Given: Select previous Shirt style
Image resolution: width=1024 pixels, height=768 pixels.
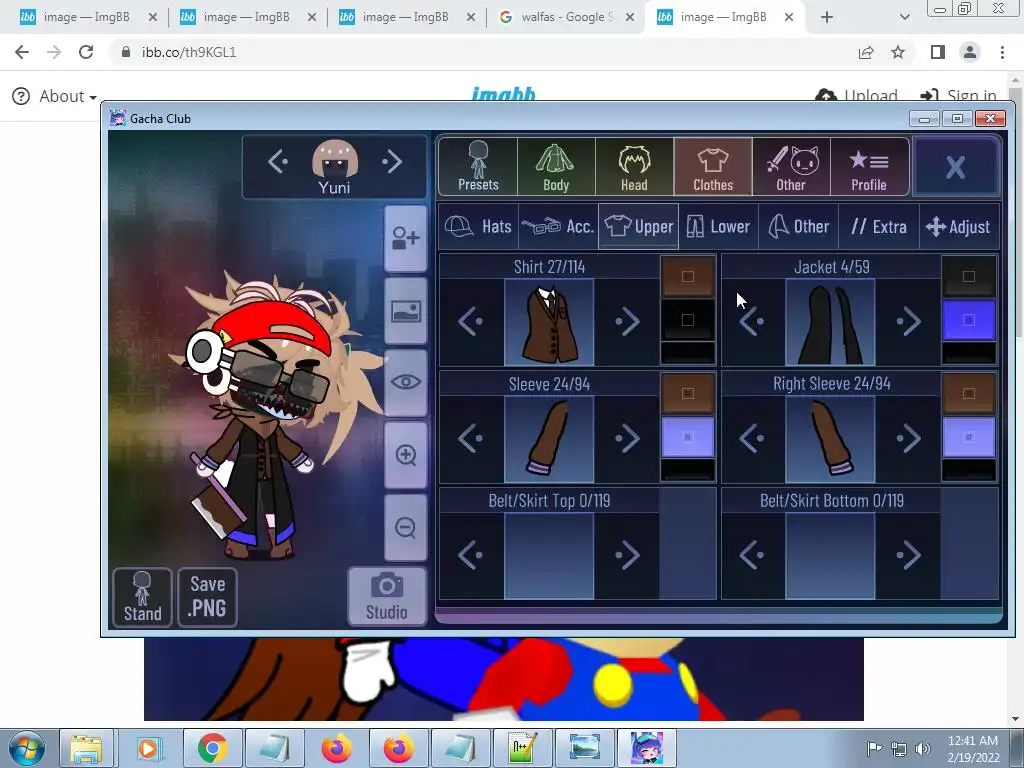Looking at the screenshot, I should pyautogui.click(x=471, y=321).
